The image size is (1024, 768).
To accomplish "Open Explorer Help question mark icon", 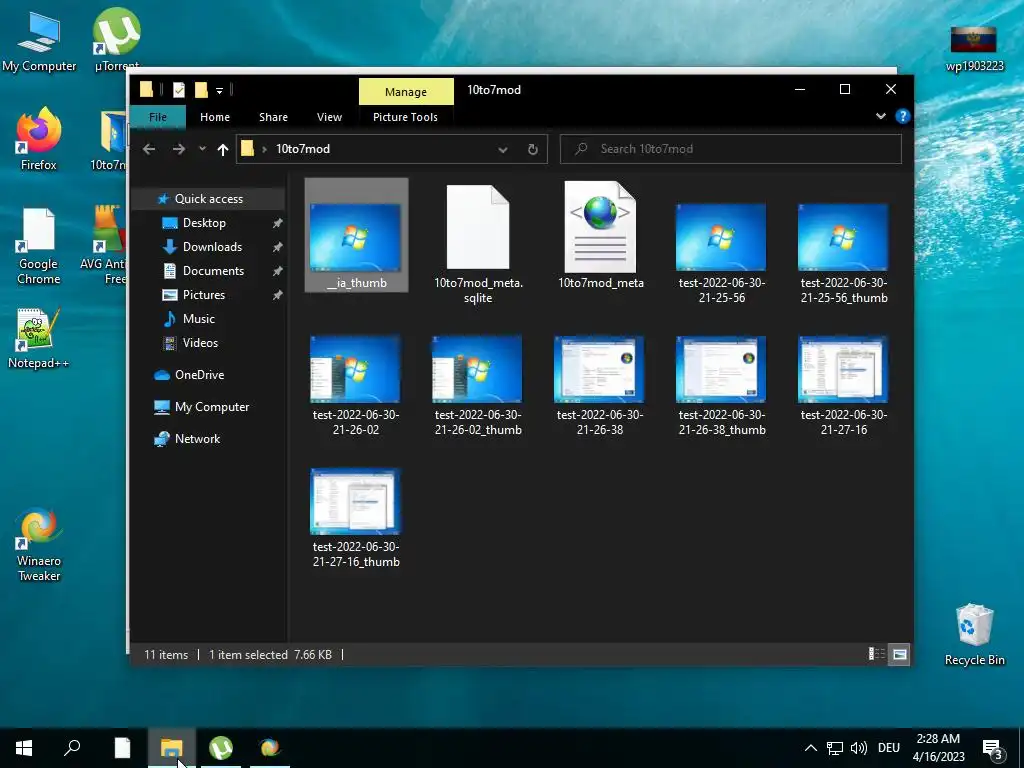I will (x=903, y=116).
